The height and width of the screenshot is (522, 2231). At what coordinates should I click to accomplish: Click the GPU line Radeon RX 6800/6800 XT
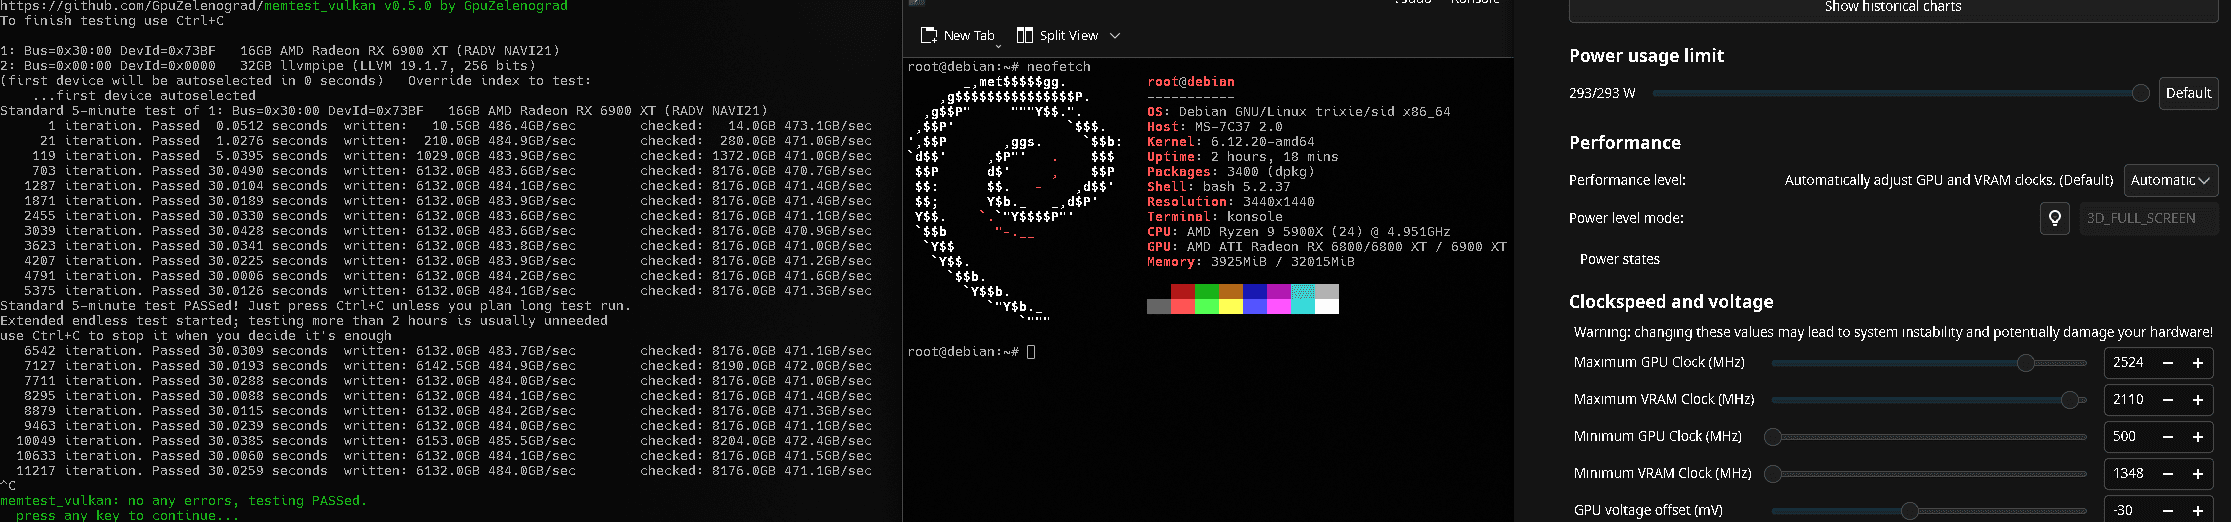tap(1326, 247)
